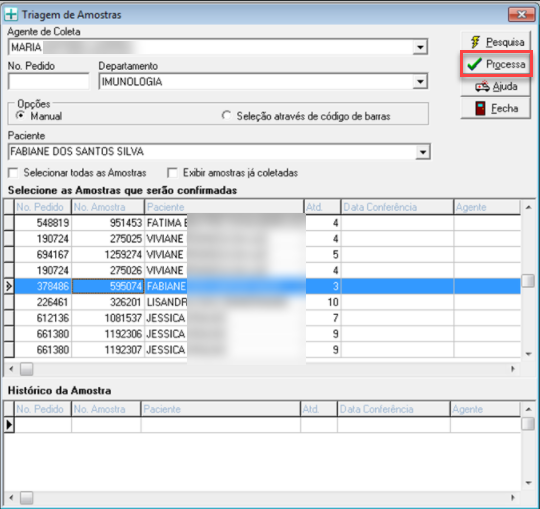Click the Histórico grid horizontal scrollbar right arrow
540x509 pixels.
tap(513, 498)
